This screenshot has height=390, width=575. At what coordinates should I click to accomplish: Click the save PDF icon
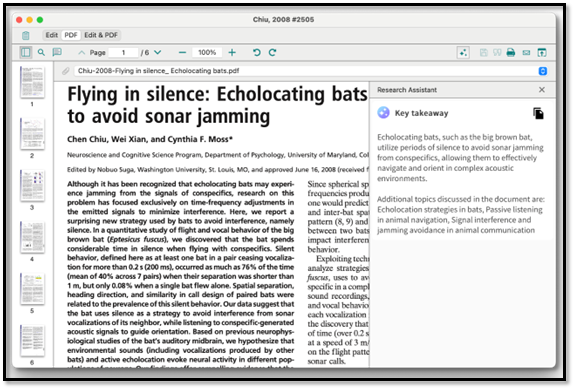tap(484, 53)
